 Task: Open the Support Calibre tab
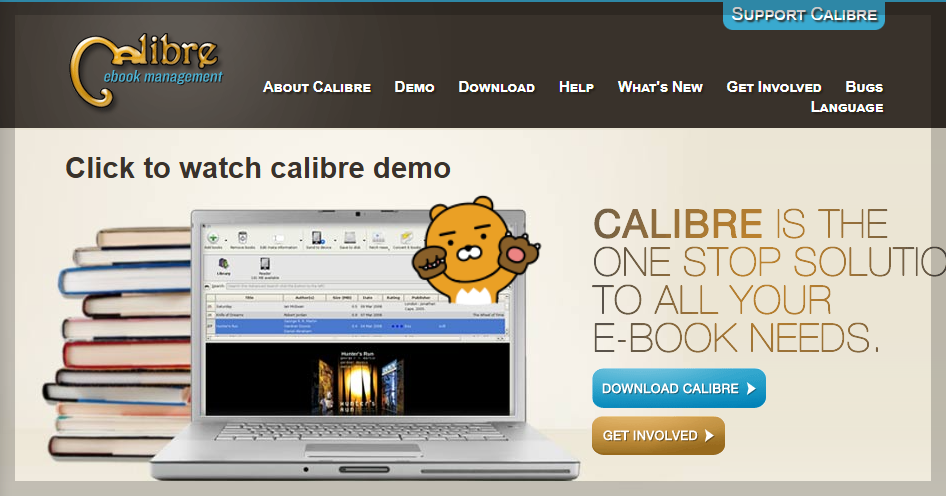click(804, 15)
